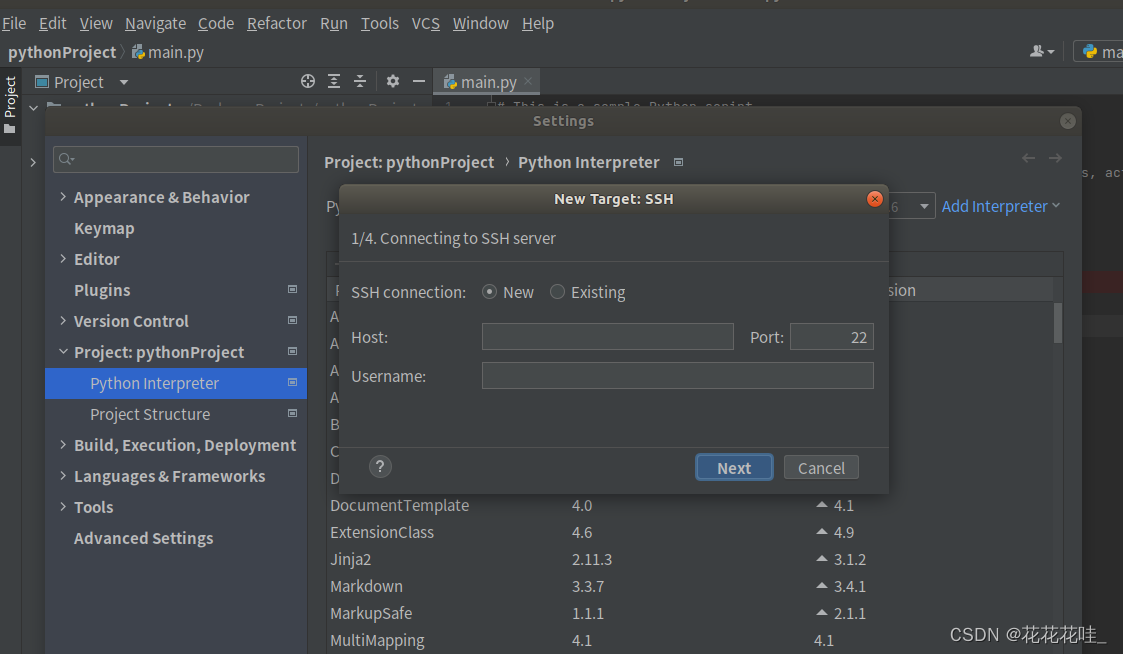Select the MultiMapping package row
The width and height of the screenshot is (1123, 654).
pos(690,640)
